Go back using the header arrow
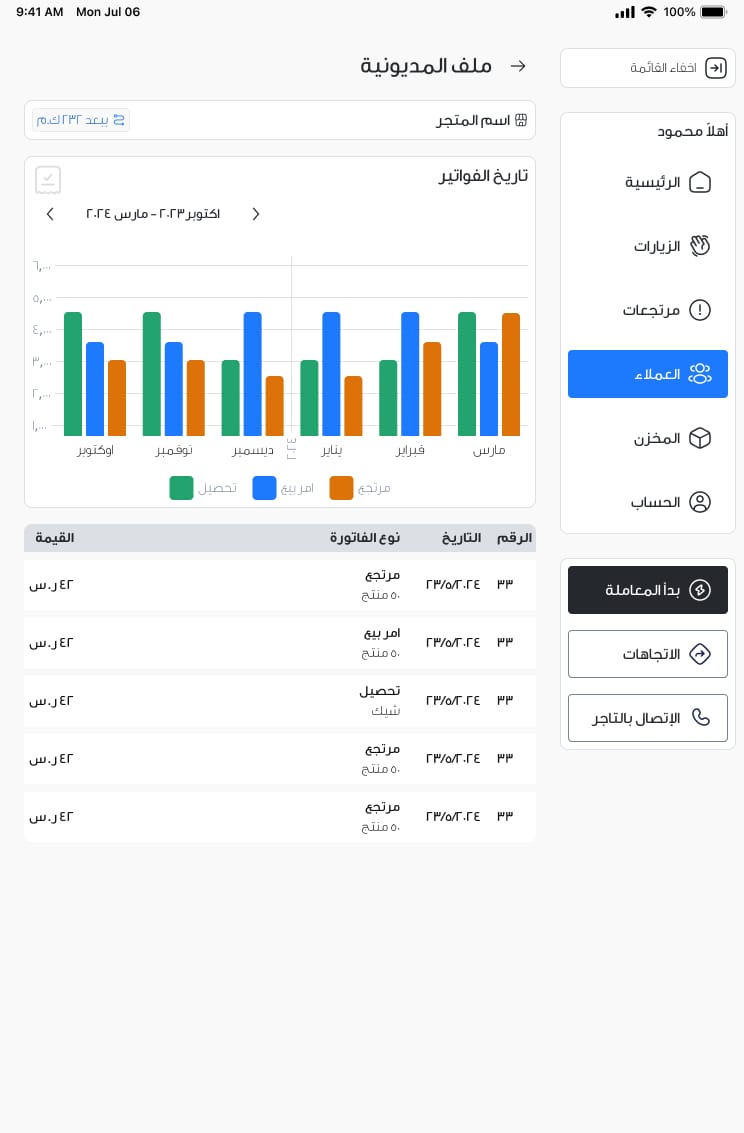The image size is (744, 1133). click(x=518, y=66)
